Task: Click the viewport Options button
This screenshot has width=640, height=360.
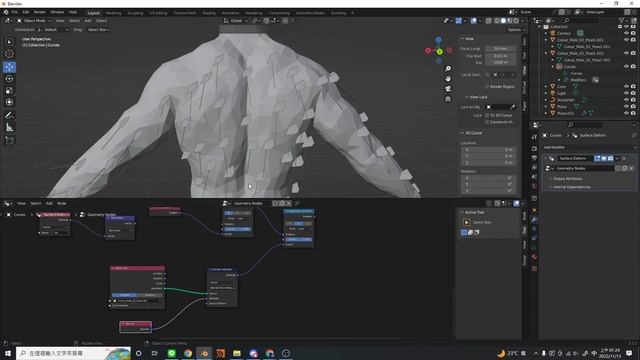Action: point(515,30)
